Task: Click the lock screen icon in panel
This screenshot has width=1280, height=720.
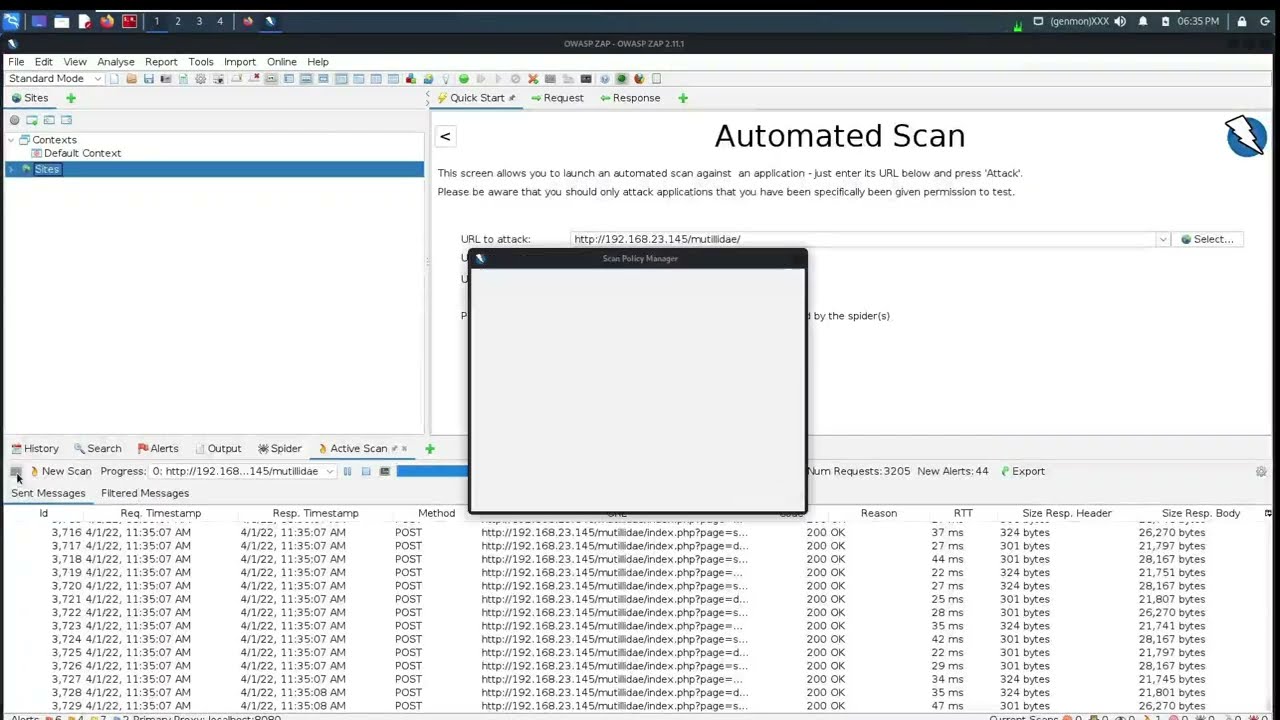Action: point(1242,21)
